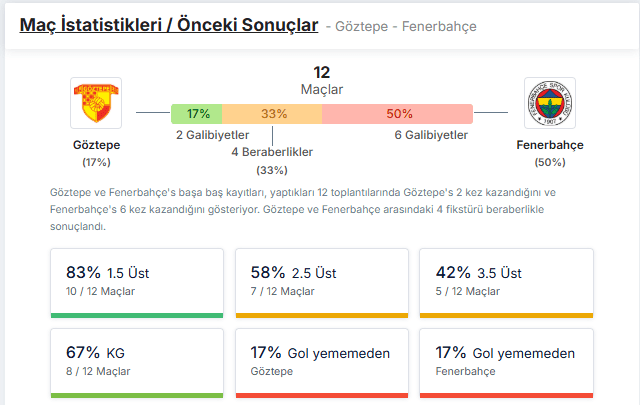Click the 12 Maçlar total count
Image resolution: width=640 pixels, height=405 pixels.
click(x=322, y=80)
